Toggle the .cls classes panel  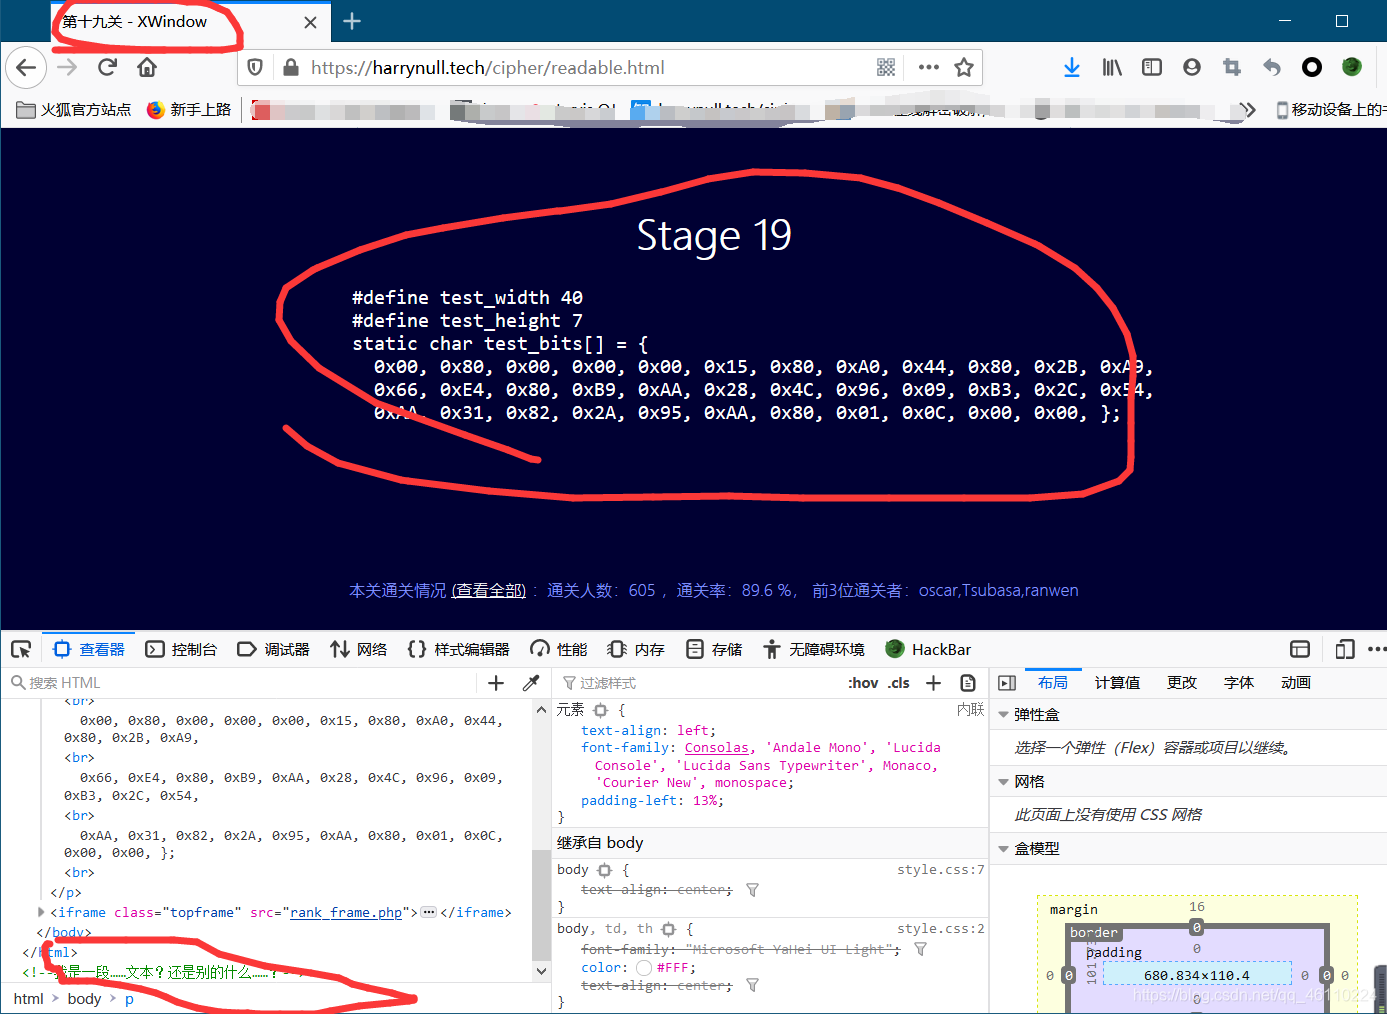[899, 683]
